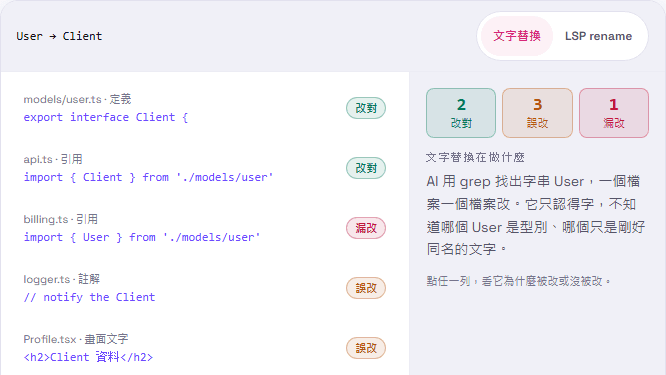Select the models/user.ts 定義 row
Image resolution: width=666 pixels, height=375 pixels.
pyautogui.click(x=204, y=108)
